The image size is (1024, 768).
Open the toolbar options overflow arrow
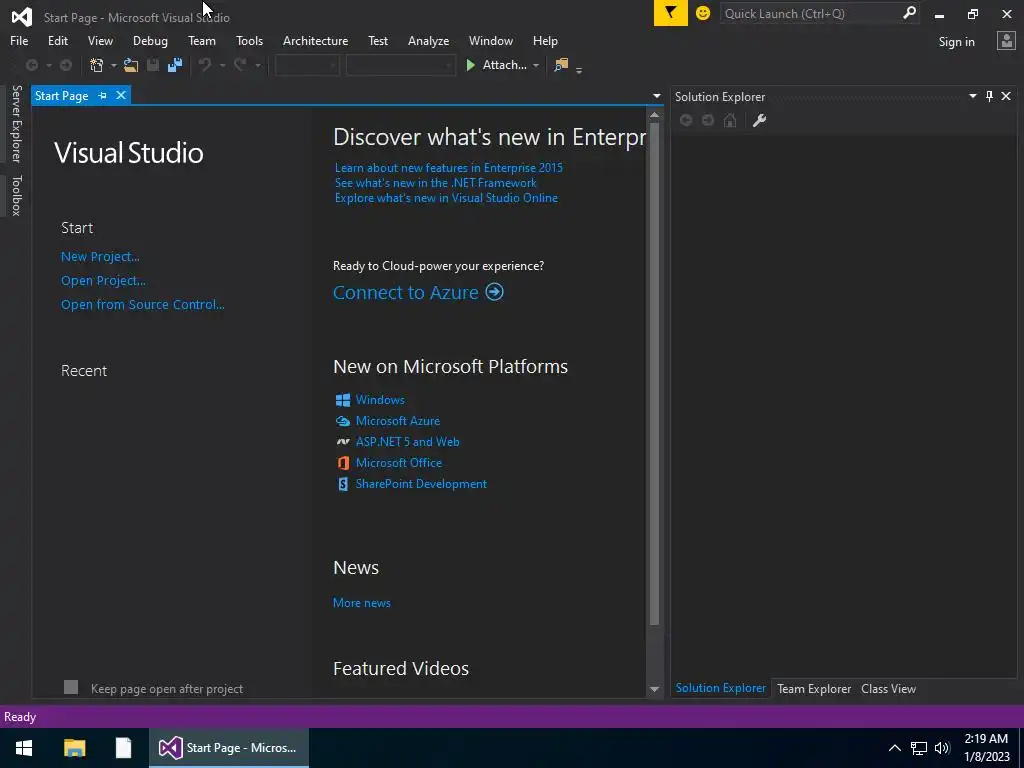[579, 69]
